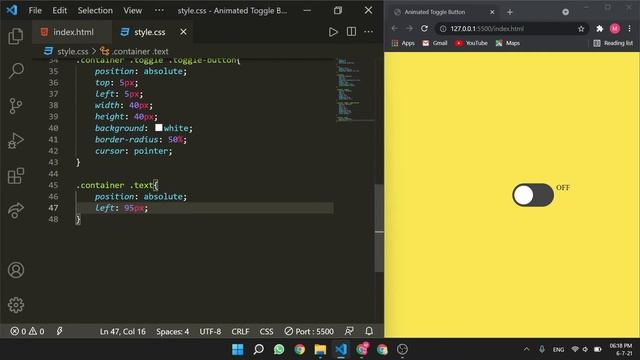This screenshot has width=640, height=360.
Task: Open the Selection menu
Action: pos(95,11)
